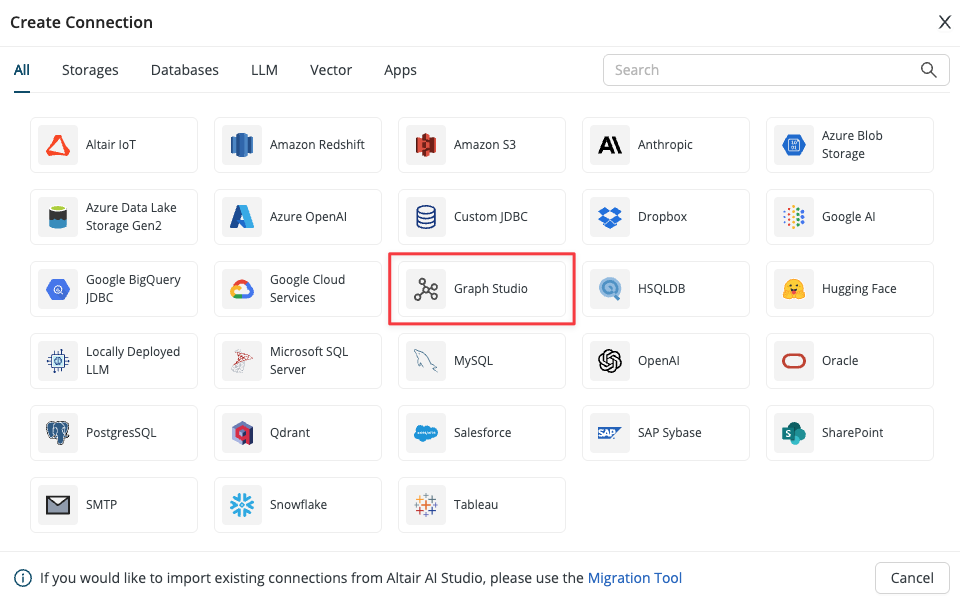Click the Altair IoT connection icon
960x602 pixels.
58,145
